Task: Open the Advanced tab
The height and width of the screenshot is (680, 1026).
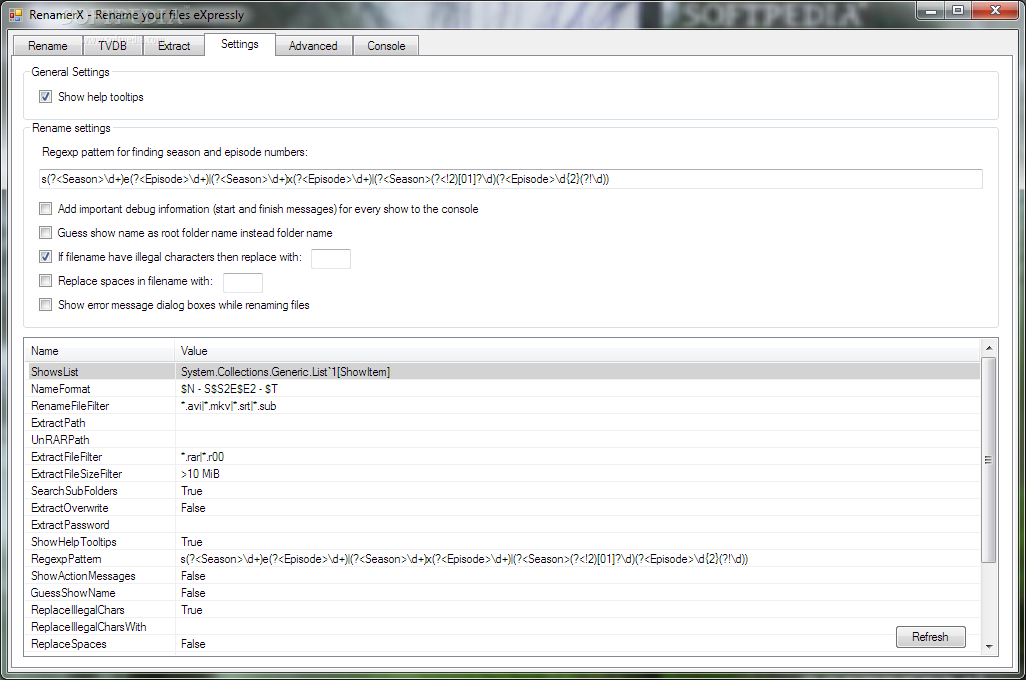Action: [313, 46]
